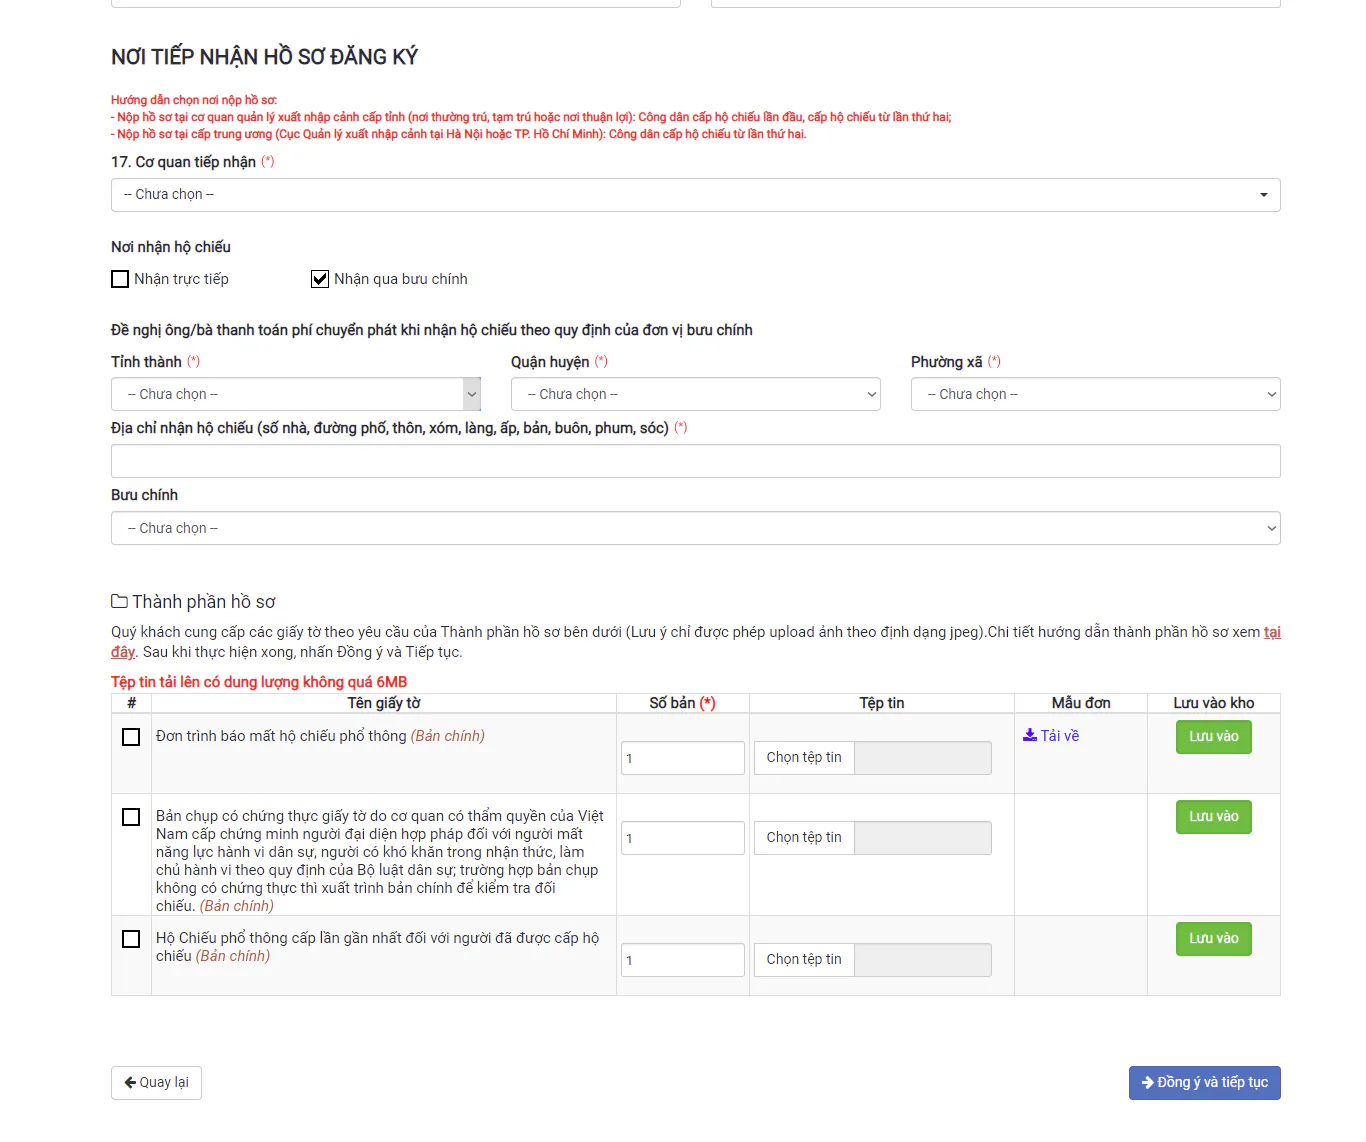Click Đồng ý và tiếp tục button
The height and width of the screenshot is (1142, 1366).
(x=1205, y=1083)
